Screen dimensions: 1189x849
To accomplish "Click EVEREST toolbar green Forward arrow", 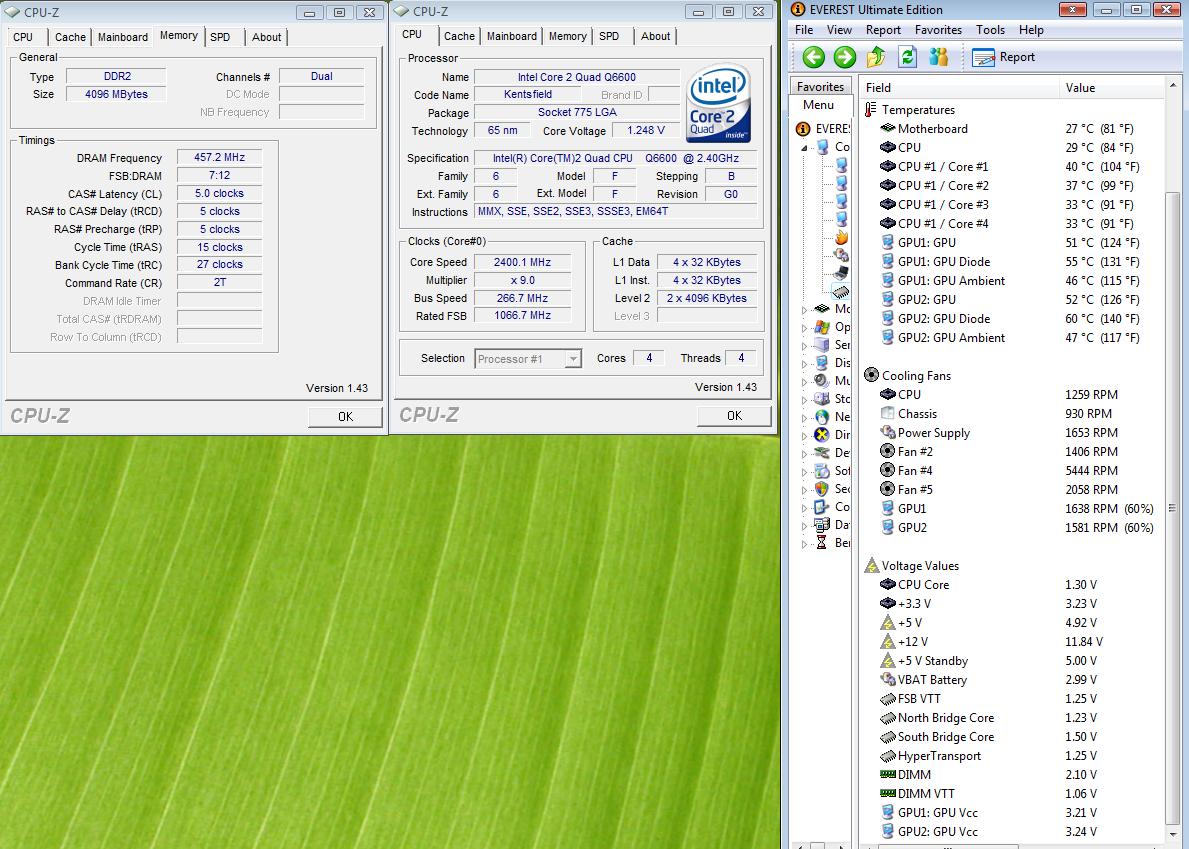I will pyautogui.click(x=845, y=57).
